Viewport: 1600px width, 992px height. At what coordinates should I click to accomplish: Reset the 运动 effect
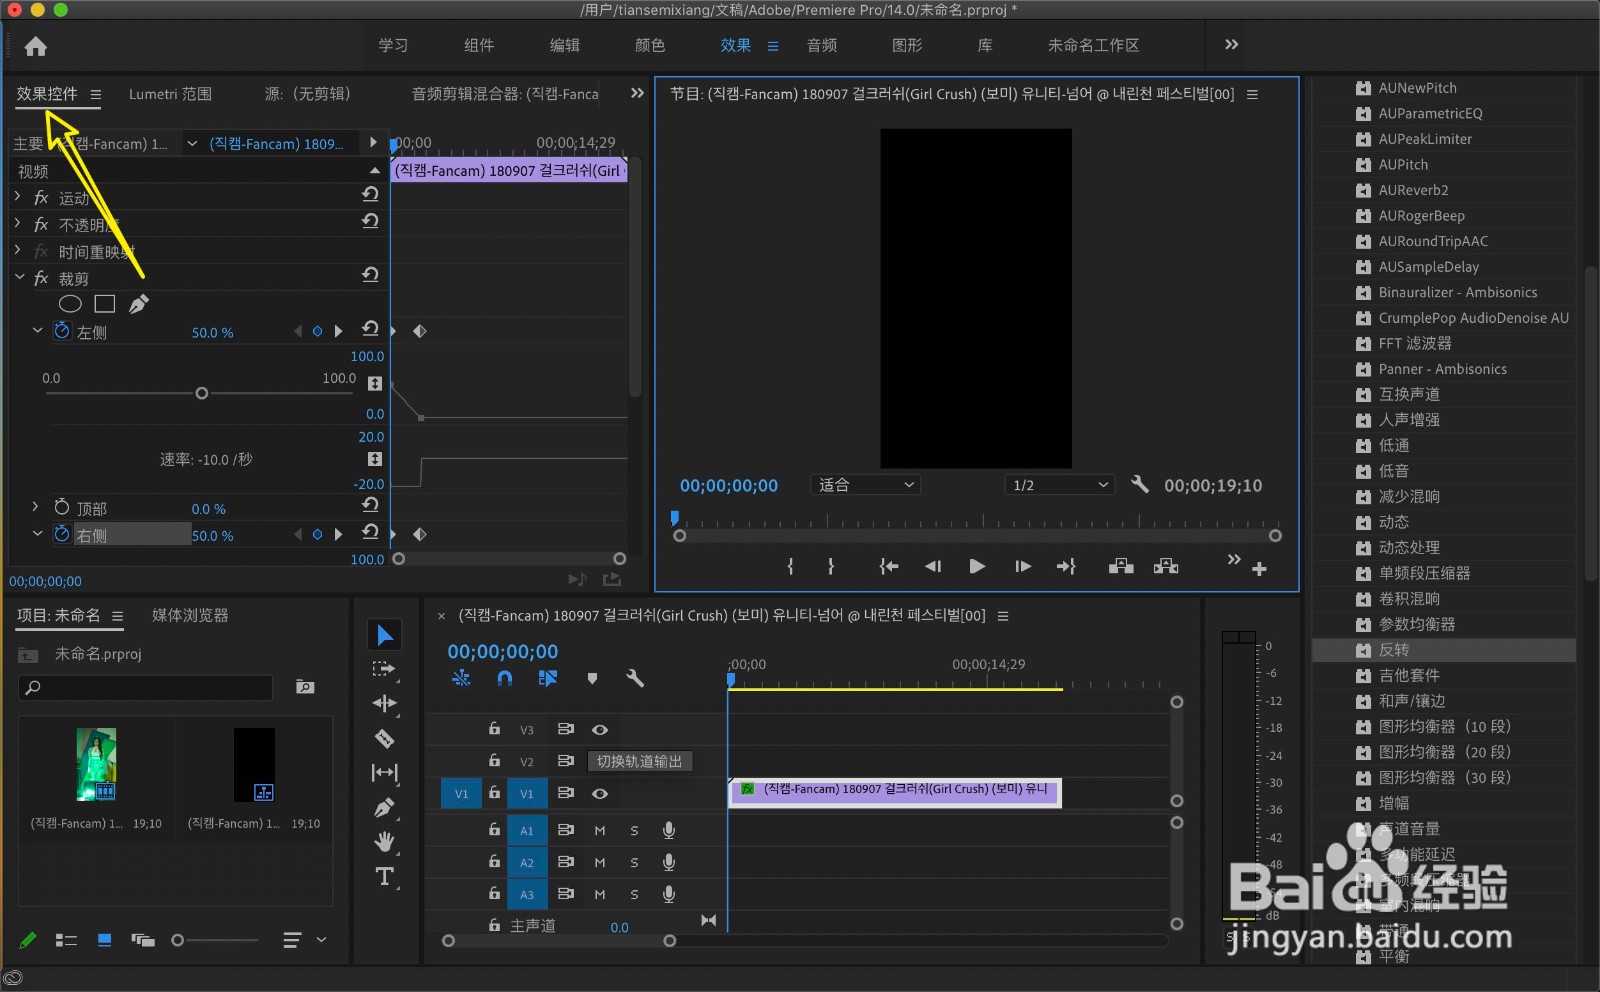pos(370,194)
